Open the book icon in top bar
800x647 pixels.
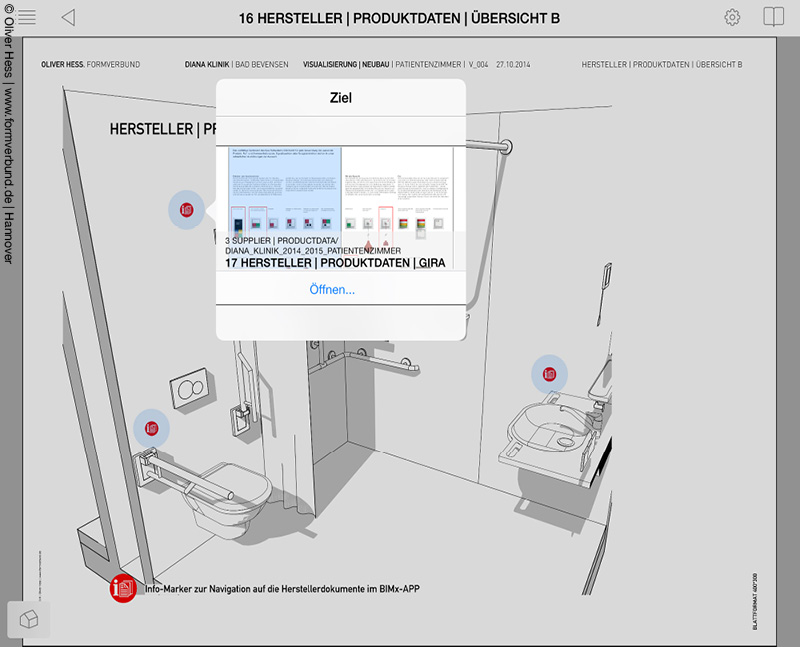(x=773, y=18)
